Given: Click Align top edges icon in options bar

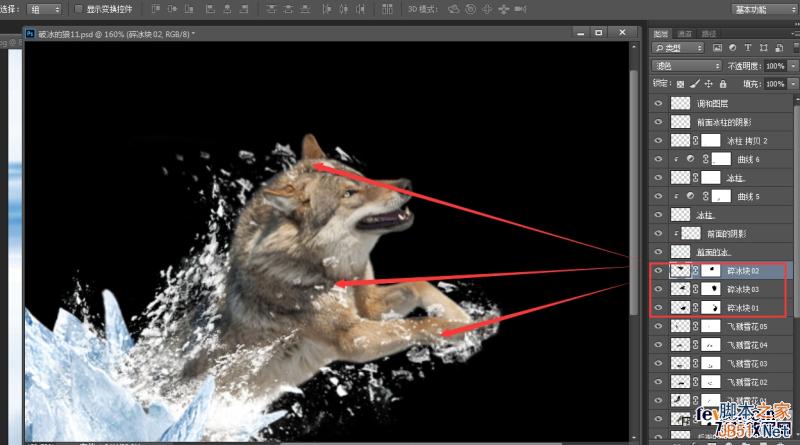Looking at the screenshot, I should pyautogui.click(x=156, y=9).
